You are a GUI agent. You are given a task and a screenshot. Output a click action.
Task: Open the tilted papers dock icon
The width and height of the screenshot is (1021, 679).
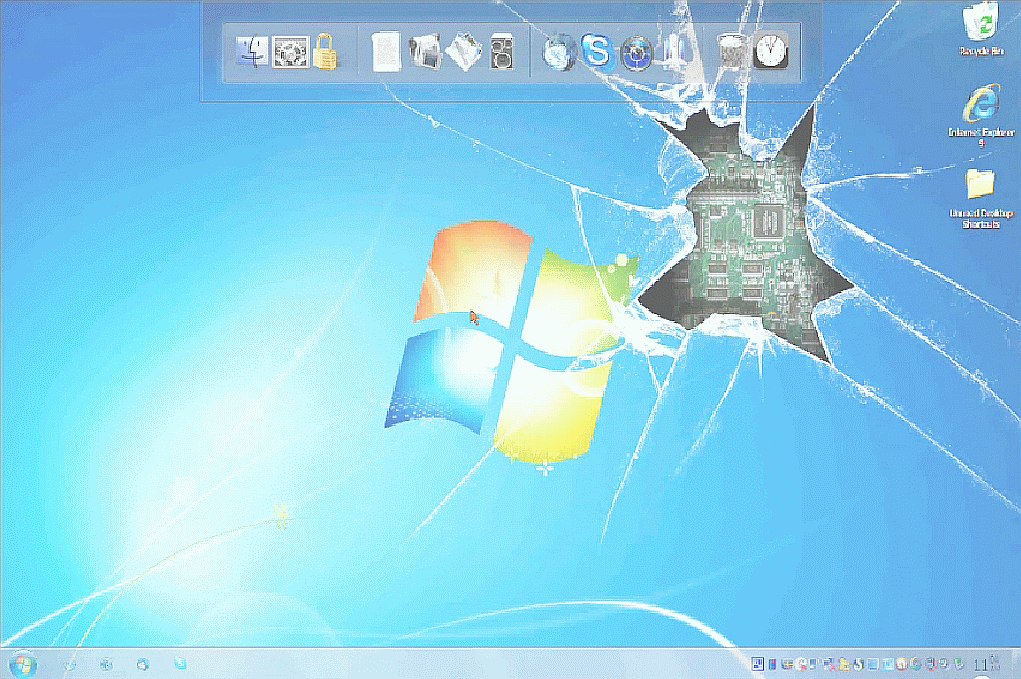pos(464,51)
